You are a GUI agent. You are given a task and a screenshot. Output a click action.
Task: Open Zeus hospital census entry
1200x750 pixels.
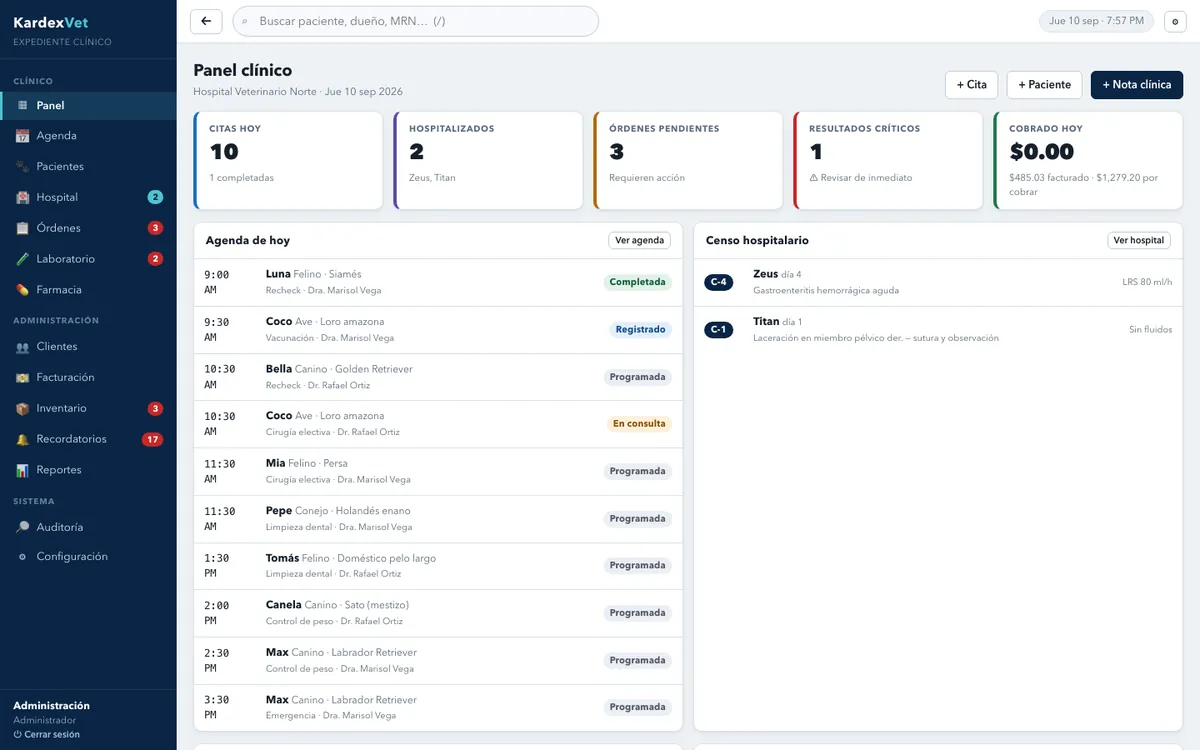pos(938,282)
